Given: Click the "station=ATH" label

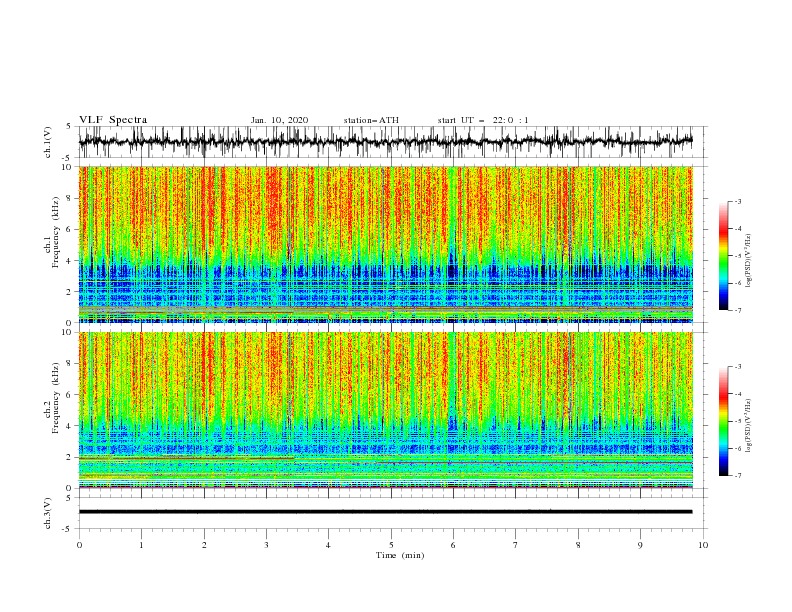Looking at the screenshot, I should (x=371, y=120).
